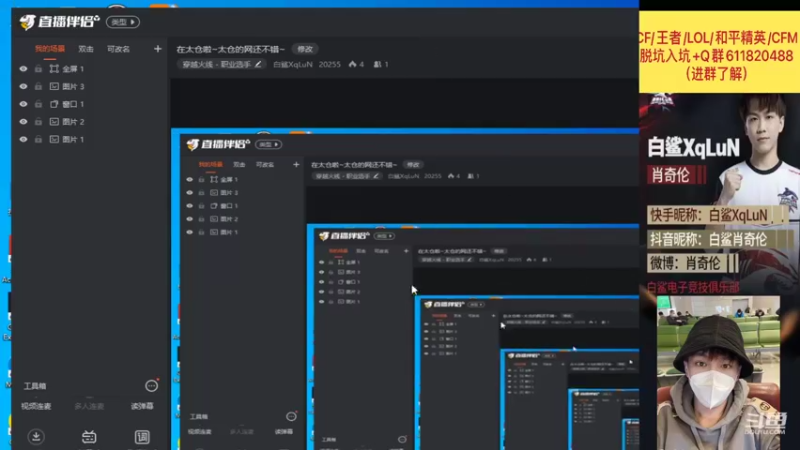Click the fullscreen capture icon of 全屏 1
The width and height of the screenshot is (800, 450).
(54, 69)
